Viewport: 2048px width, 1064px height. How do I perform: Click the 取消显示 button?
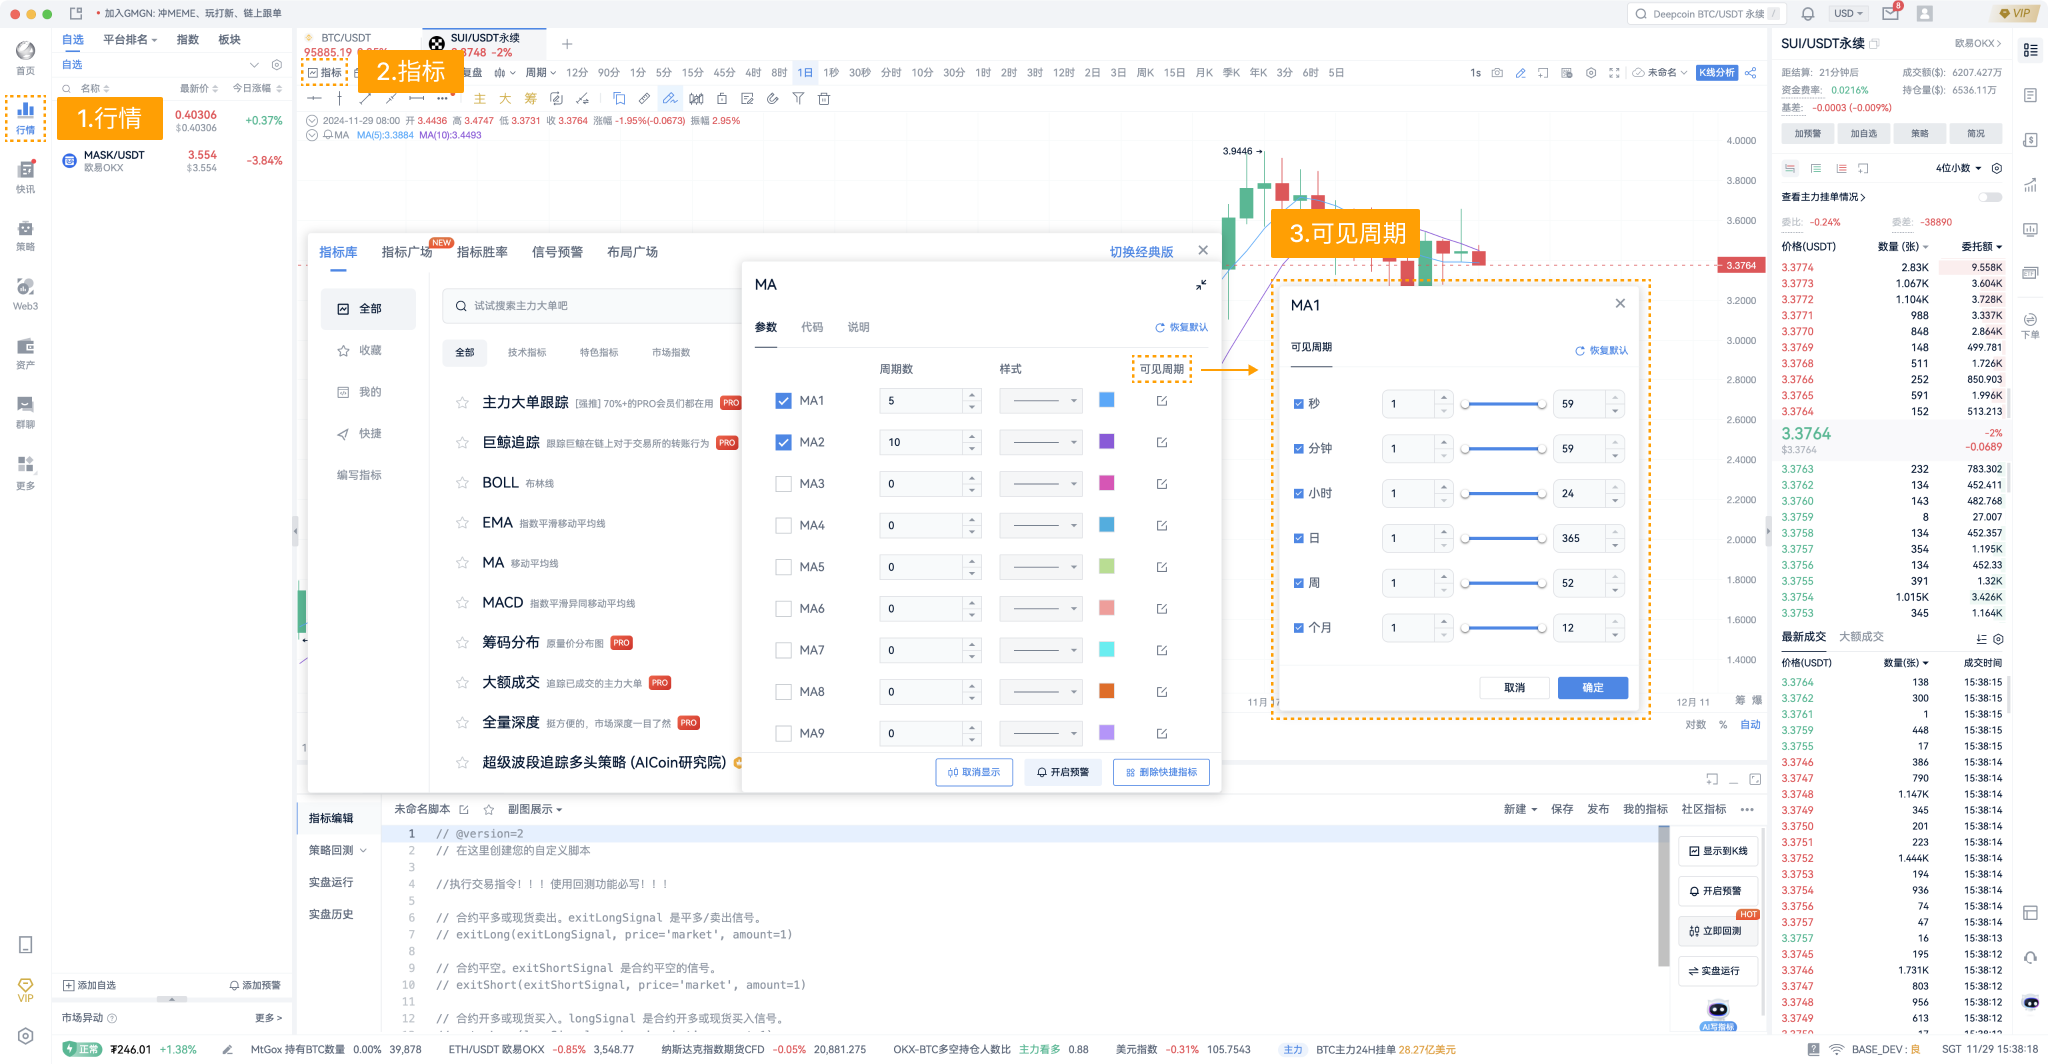click(974, 772)
